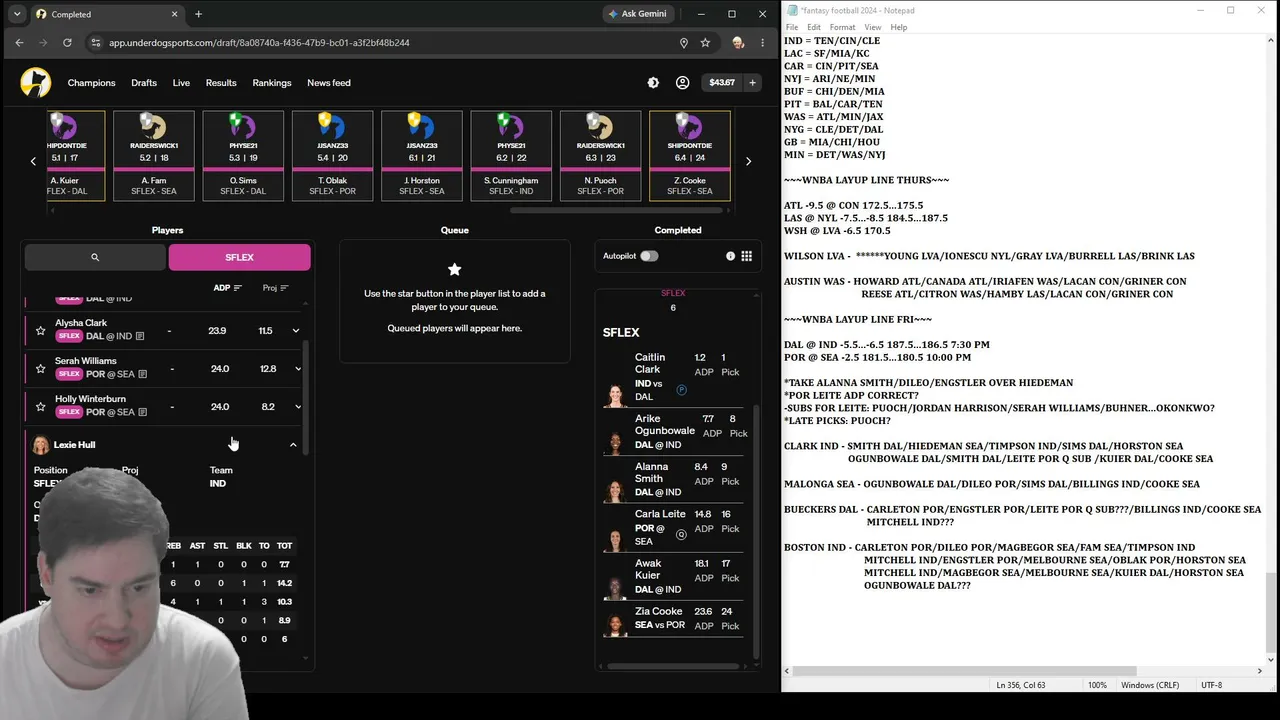Sort players by Proj
Image resolution: width=1280 pixels, height=720 pixels.
(276, 288)
